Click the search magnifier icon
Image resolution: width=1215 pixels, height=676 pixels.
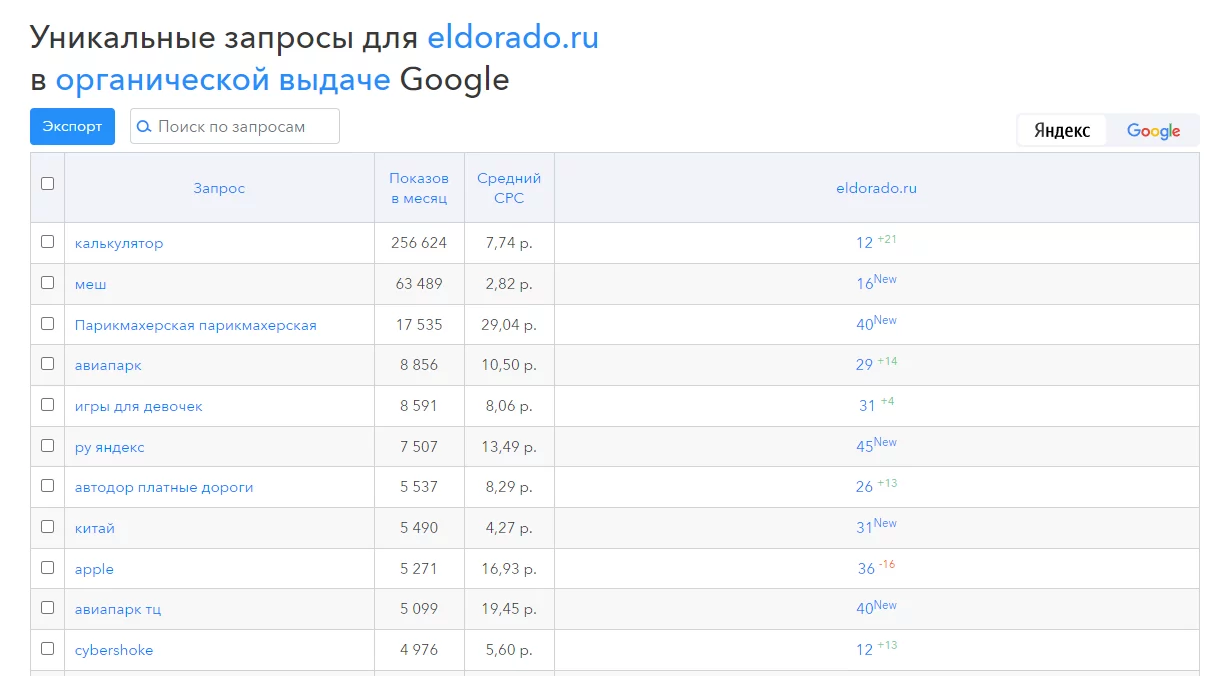[144, 127]
